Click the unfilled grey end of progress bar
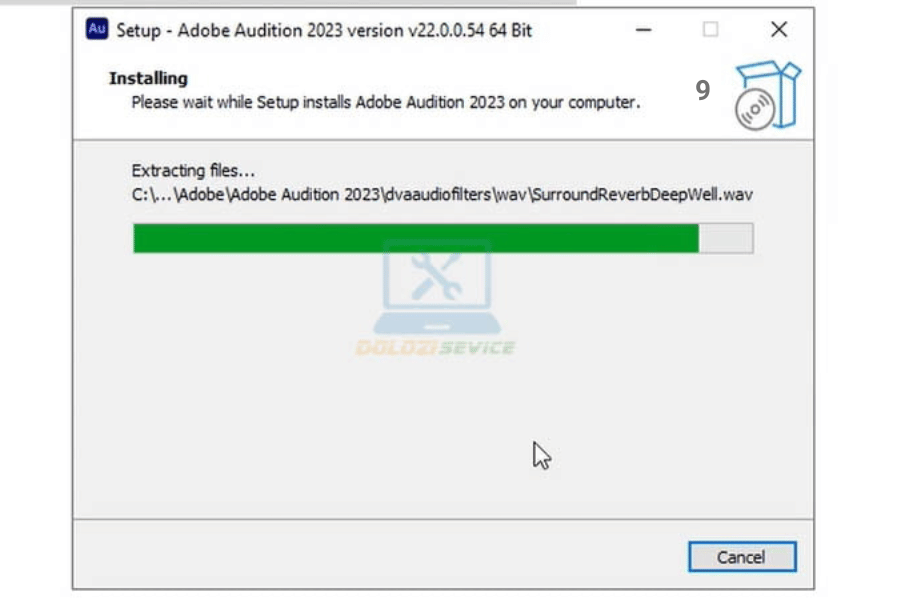The image size is (900, 600). point(726,238)
